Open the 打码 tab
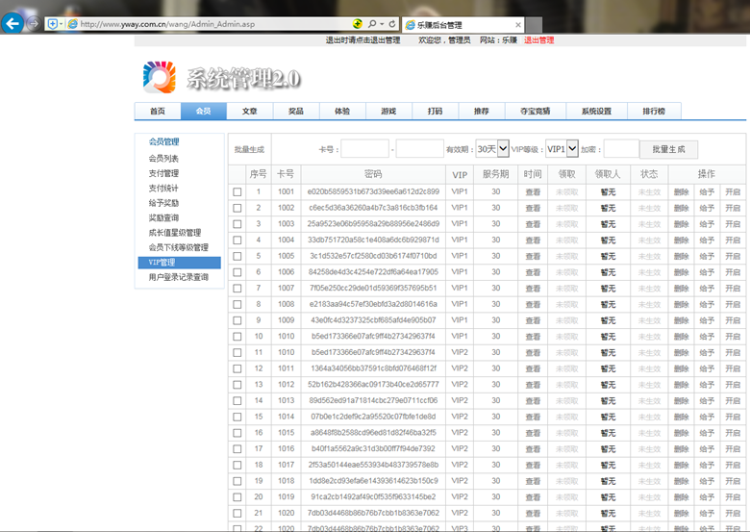The height and width of the screenshot is (532, 750). pyautogui.click(x=435, y=111)
